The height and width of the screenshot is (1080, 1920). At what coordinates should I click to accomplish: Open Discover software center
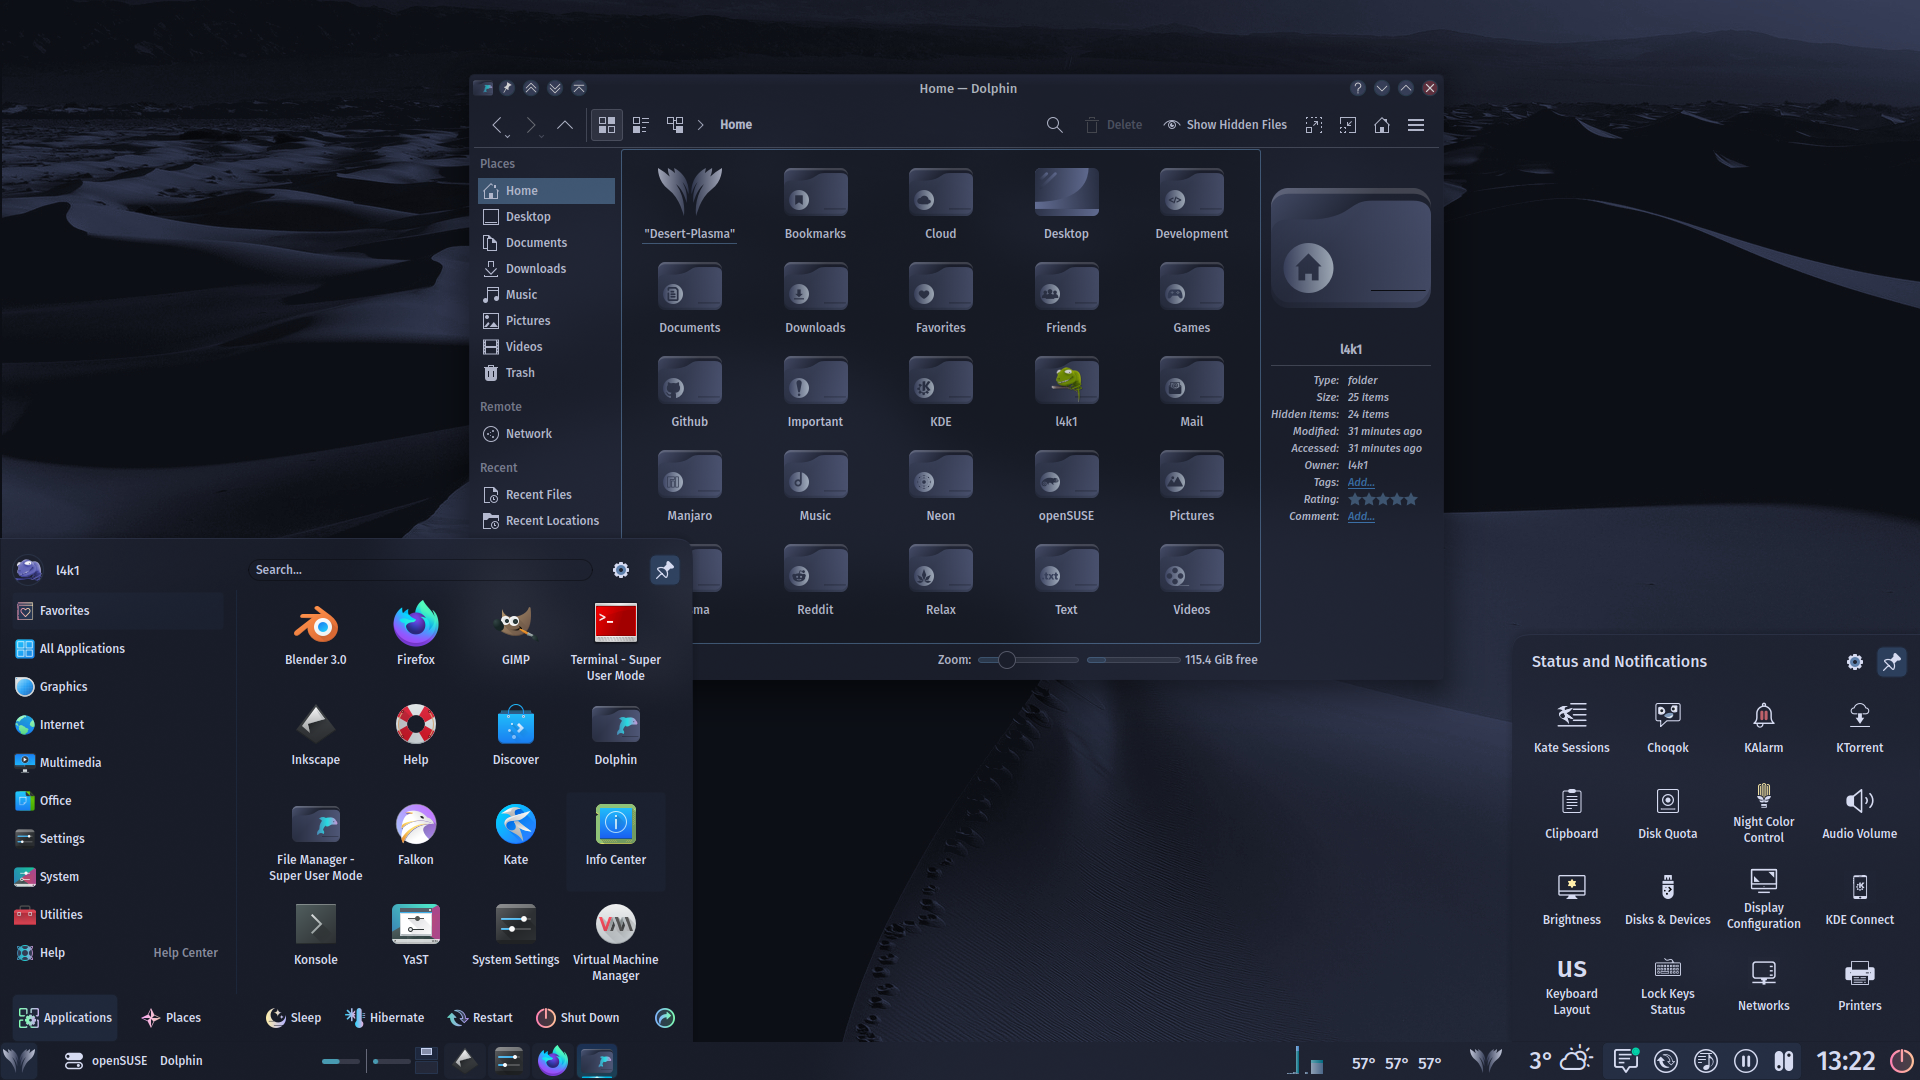[516, 734]
